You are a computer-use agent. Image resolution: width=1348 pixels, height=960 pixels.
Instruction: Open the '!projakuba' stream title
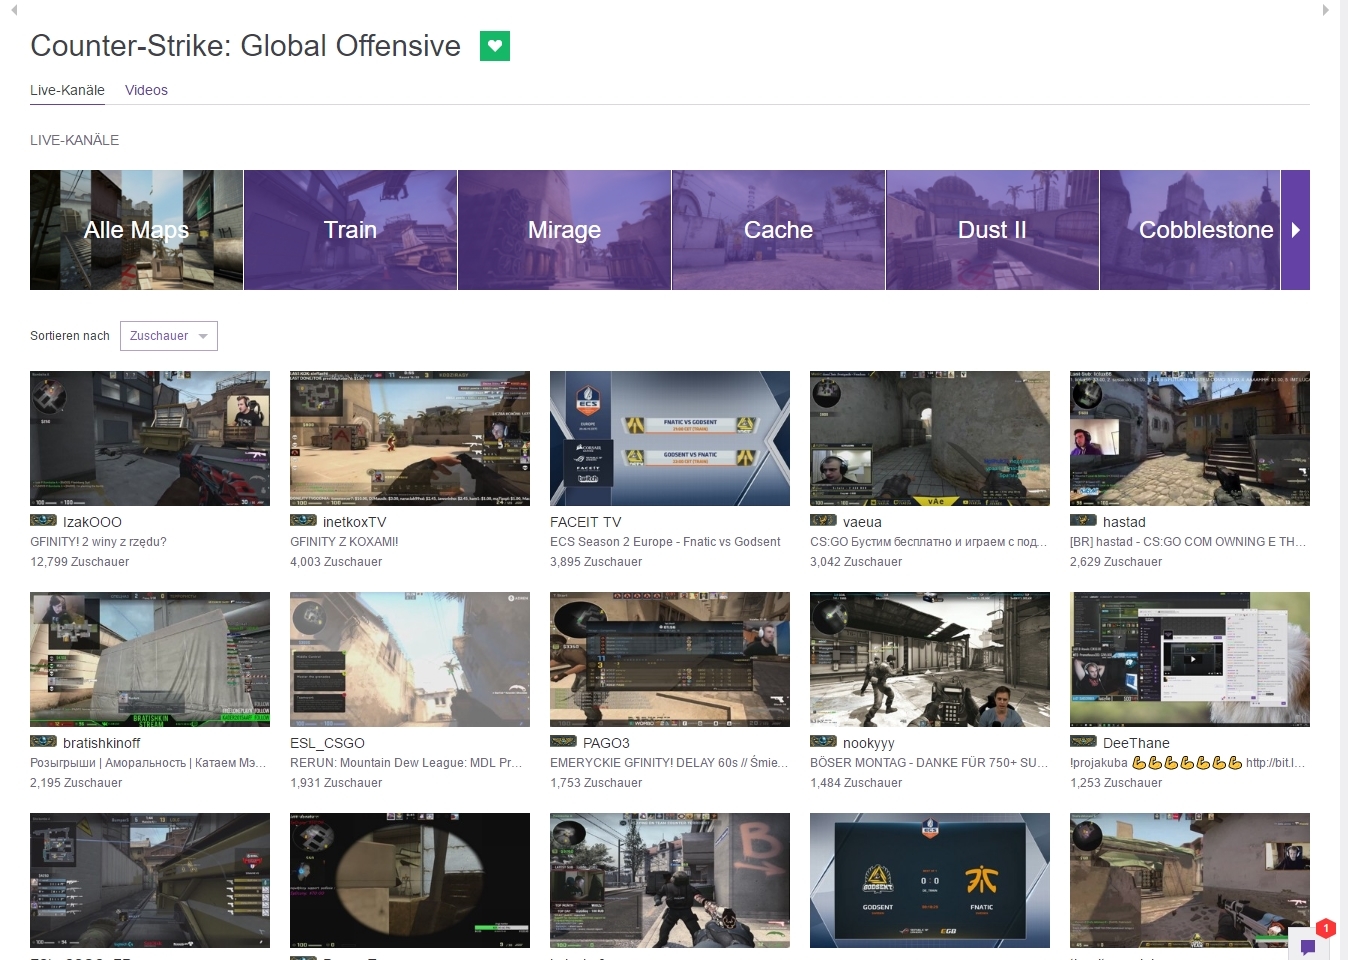click(x=1187, y=763)
